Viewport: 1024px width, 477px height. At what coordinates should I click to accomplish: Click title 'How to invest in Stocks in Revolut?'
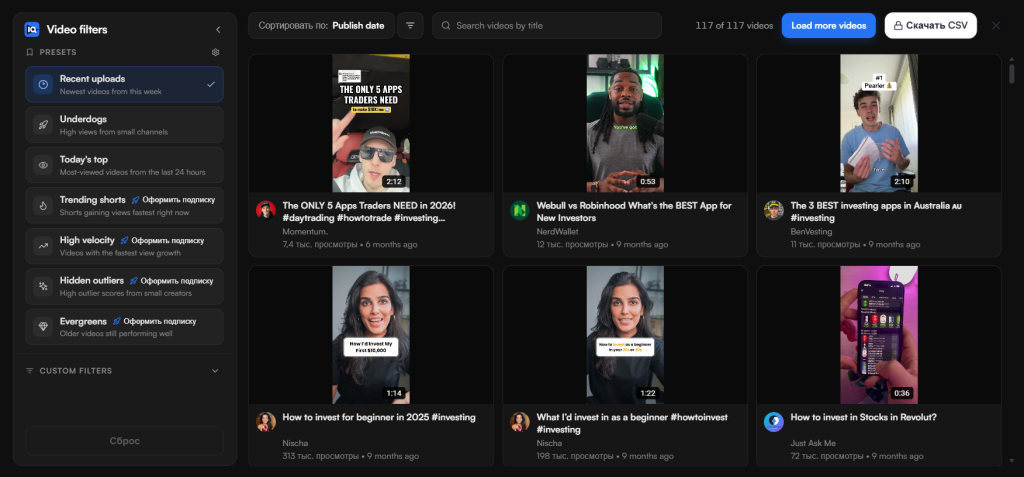point(863,417)
